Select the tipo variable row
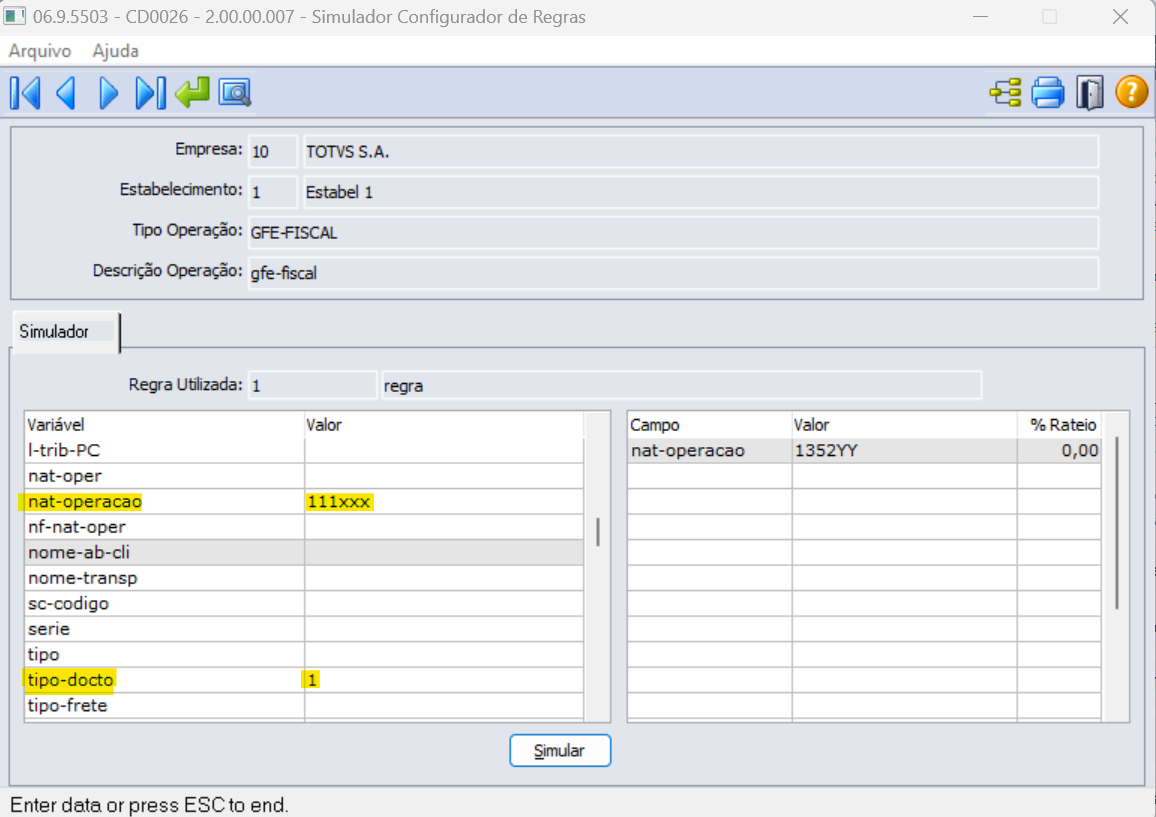The height and width of the screenshot is (817, 1156). coord(304,654)
